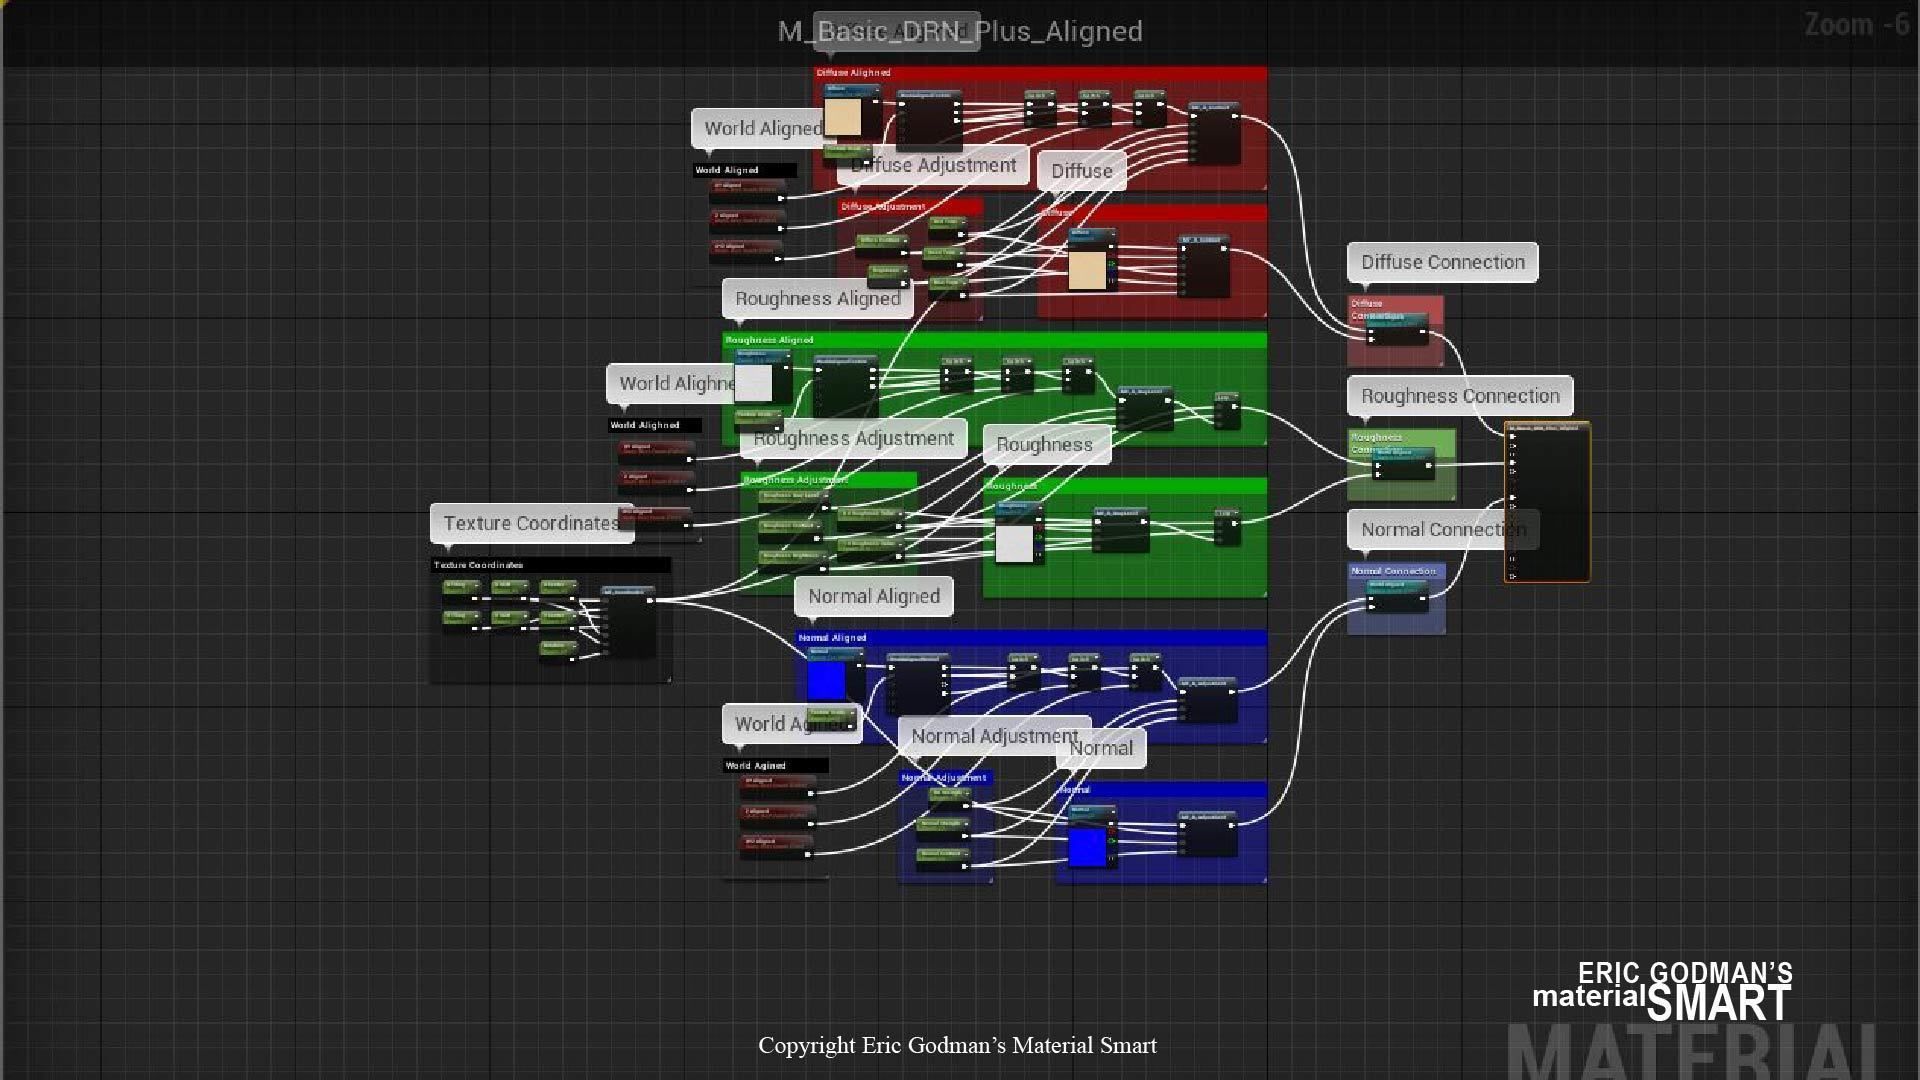1920x1080 pixels.
Task: Click the Normal Aligned speech bubble label
Action: pos(873,597)
